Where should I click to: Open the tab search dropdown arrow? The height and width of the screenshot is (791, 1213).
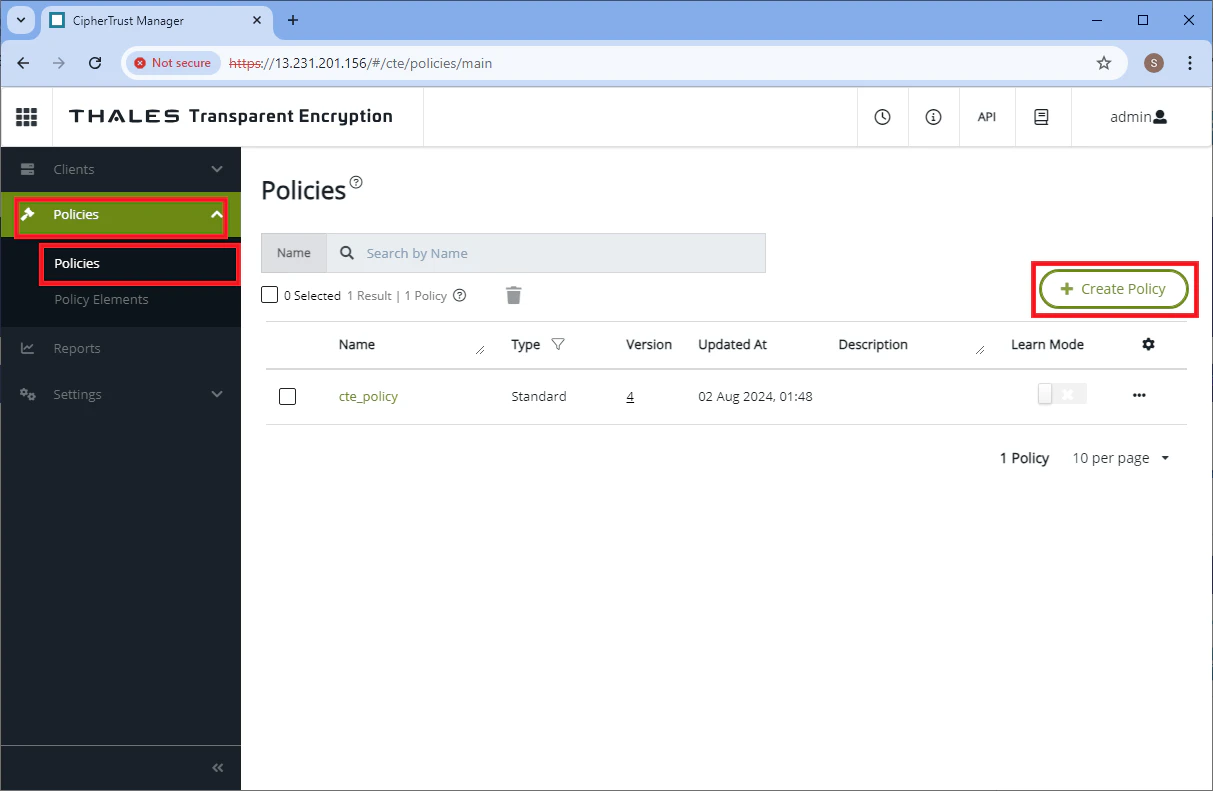[x=20, y=20]
